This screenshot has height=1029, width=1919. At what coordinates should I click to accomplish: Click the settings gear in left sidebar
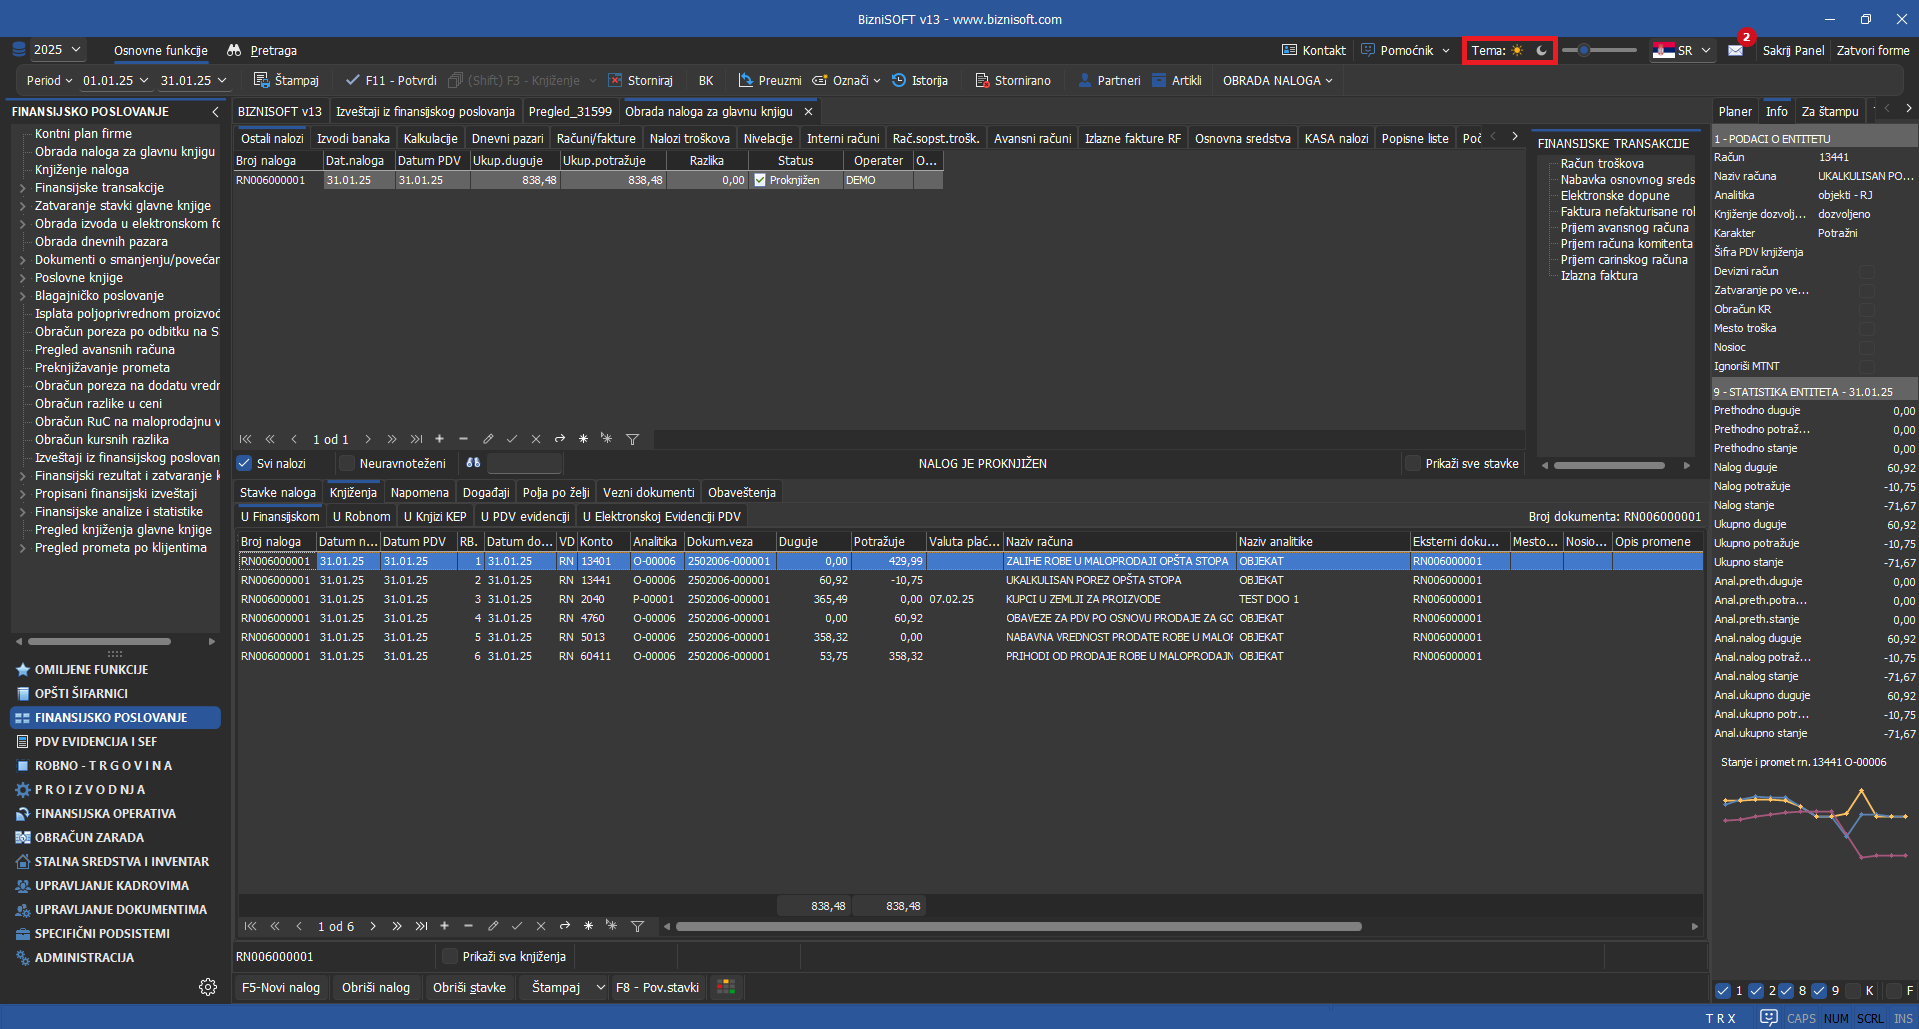208,987
